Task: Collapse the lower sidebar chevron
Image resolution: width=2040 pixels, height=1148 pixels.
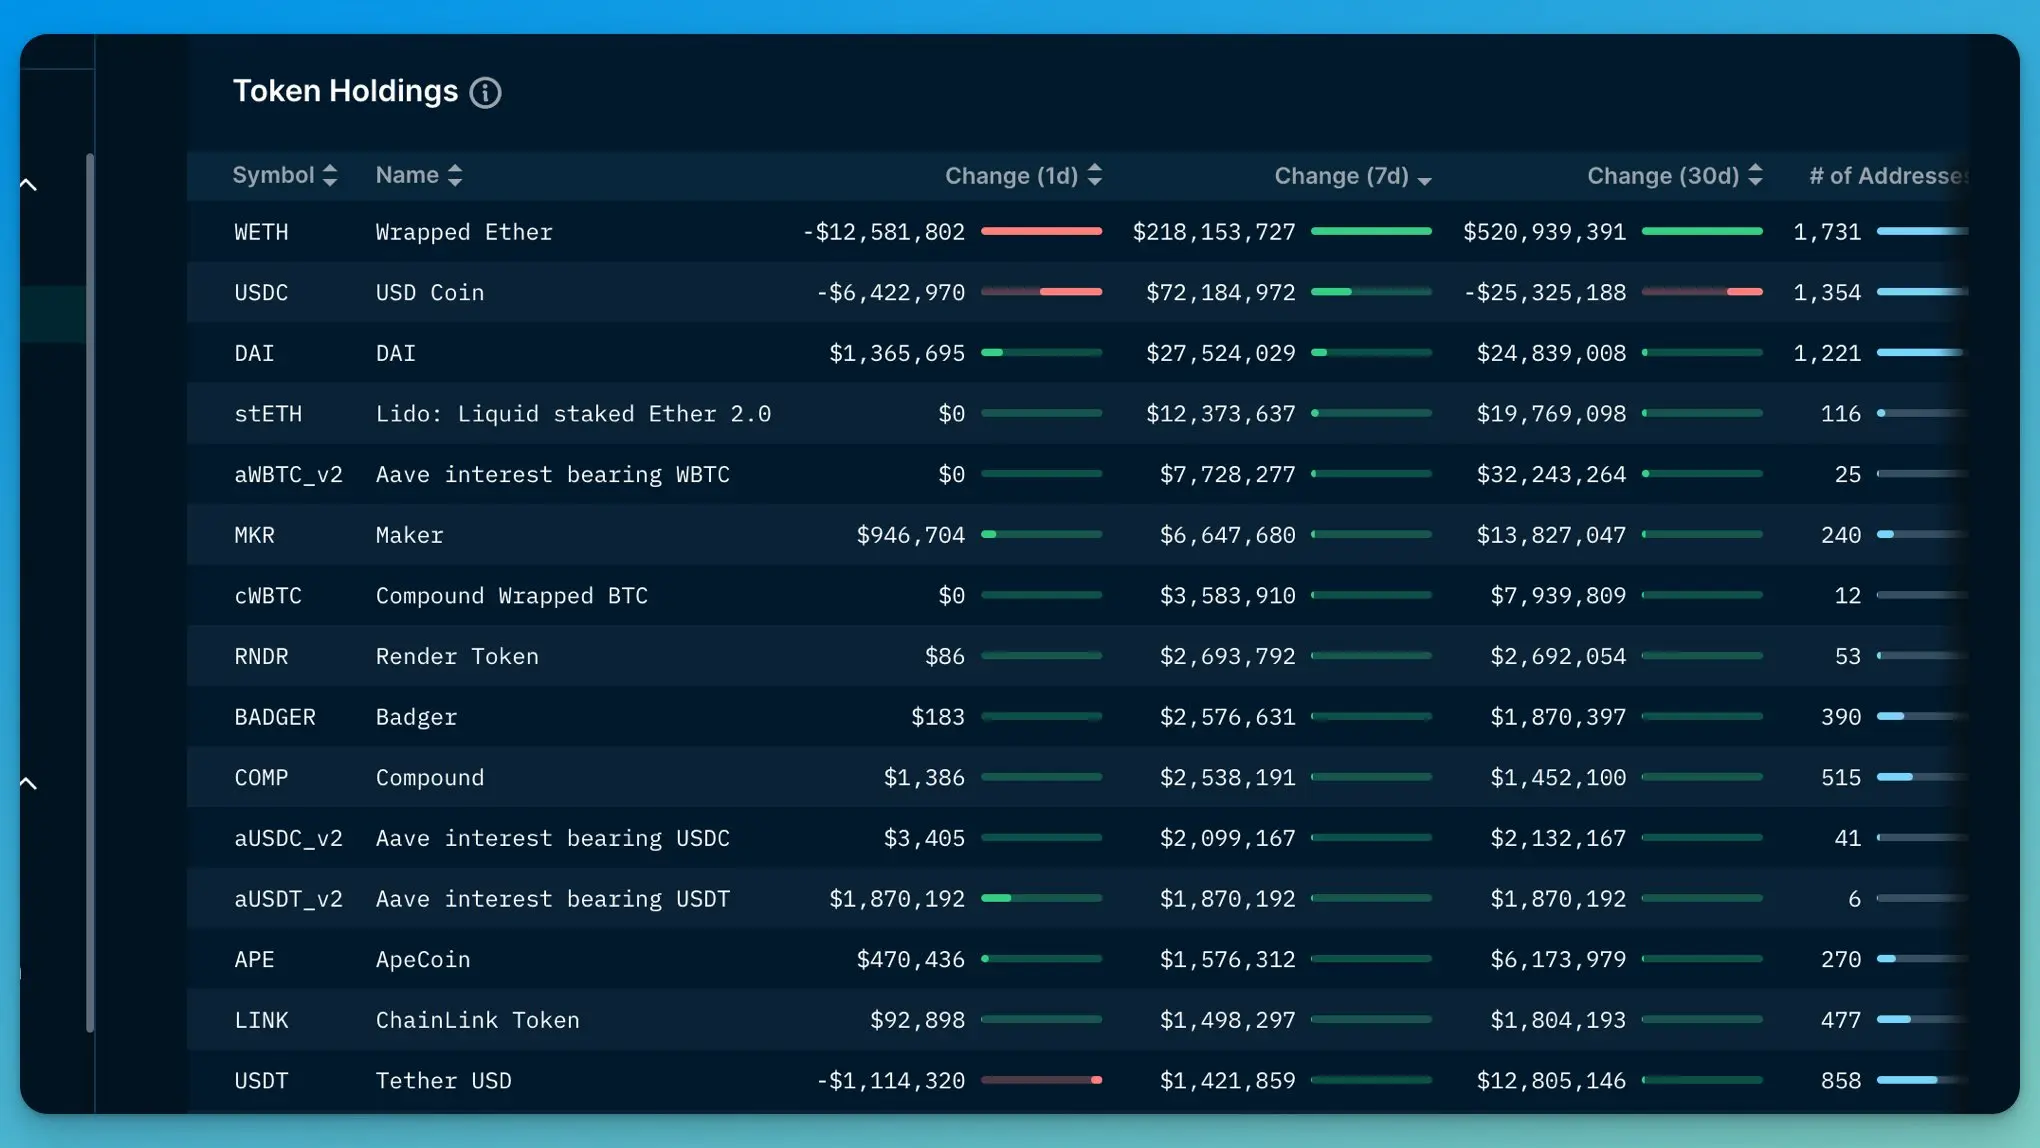Action: click(28, 783)
